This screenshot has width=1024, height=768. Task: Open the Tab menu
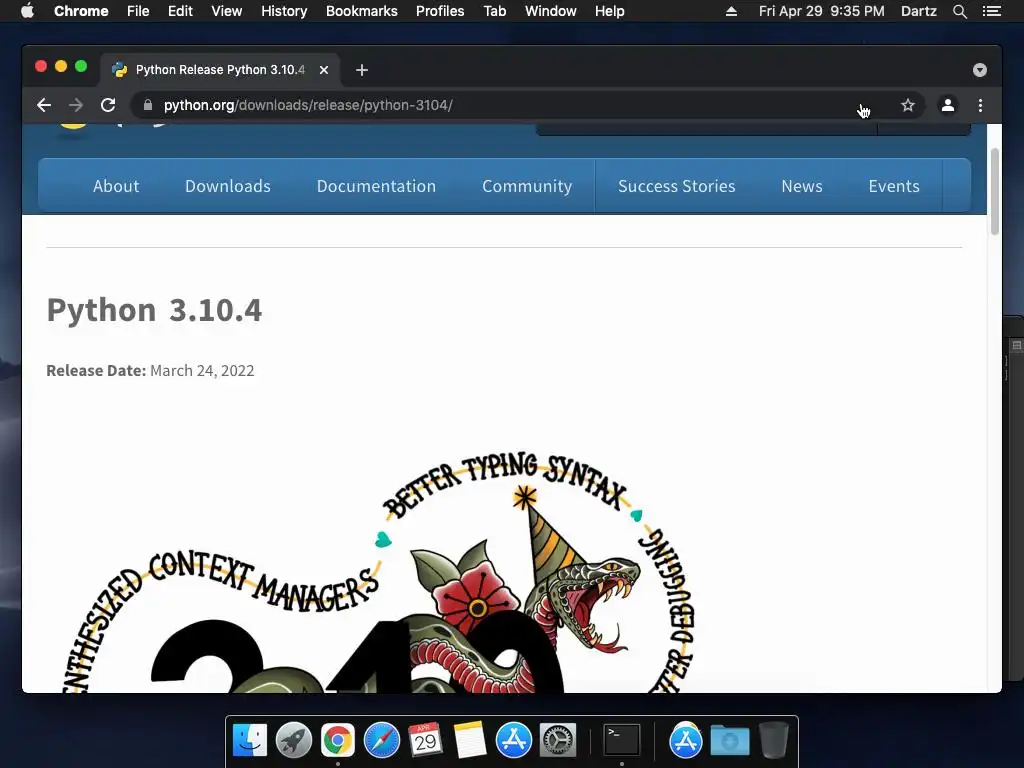click(x=495, y=11)
